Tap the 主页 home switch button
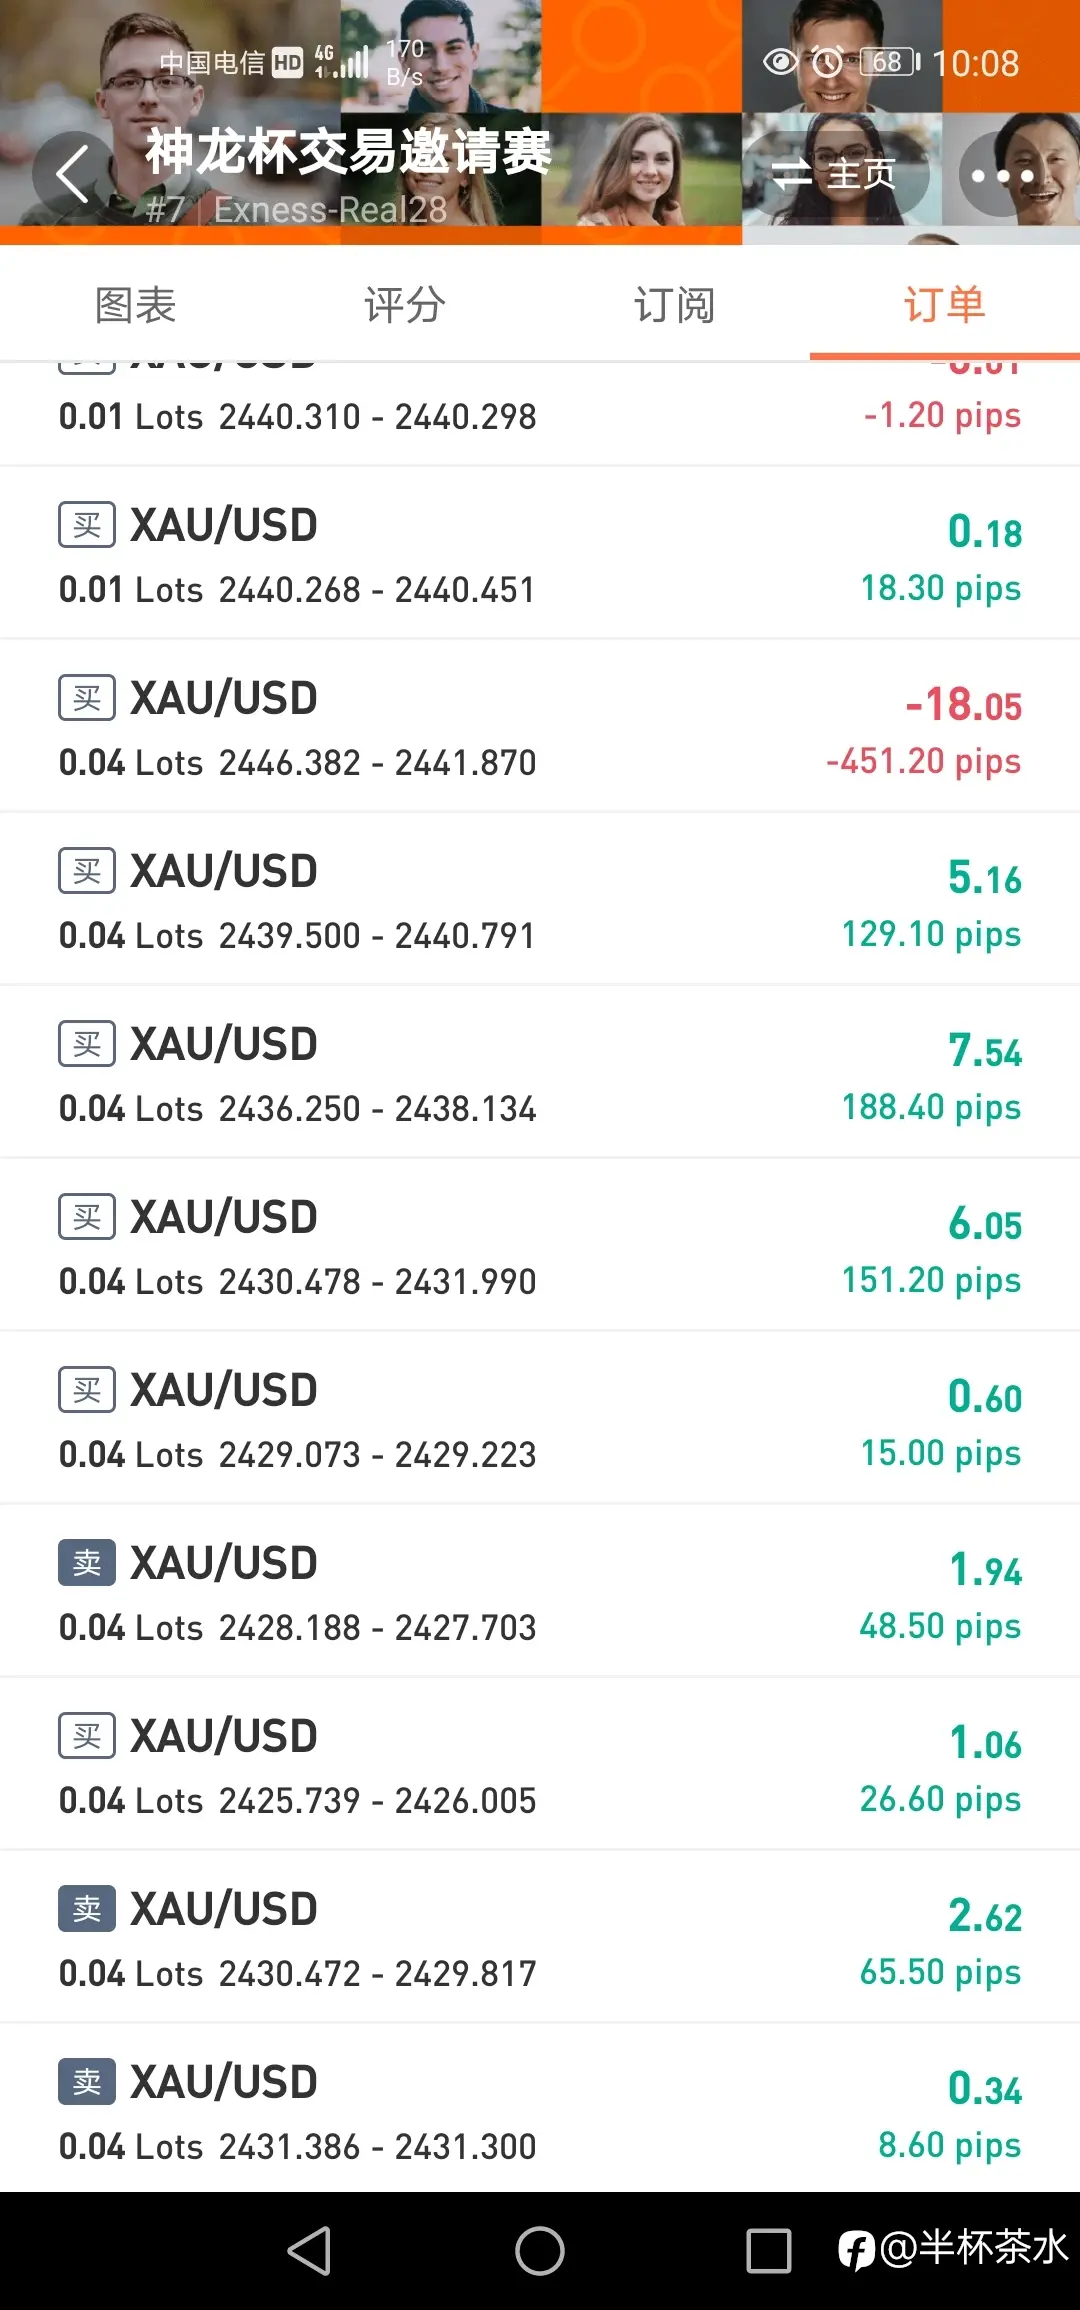 (x=835, y=174)
